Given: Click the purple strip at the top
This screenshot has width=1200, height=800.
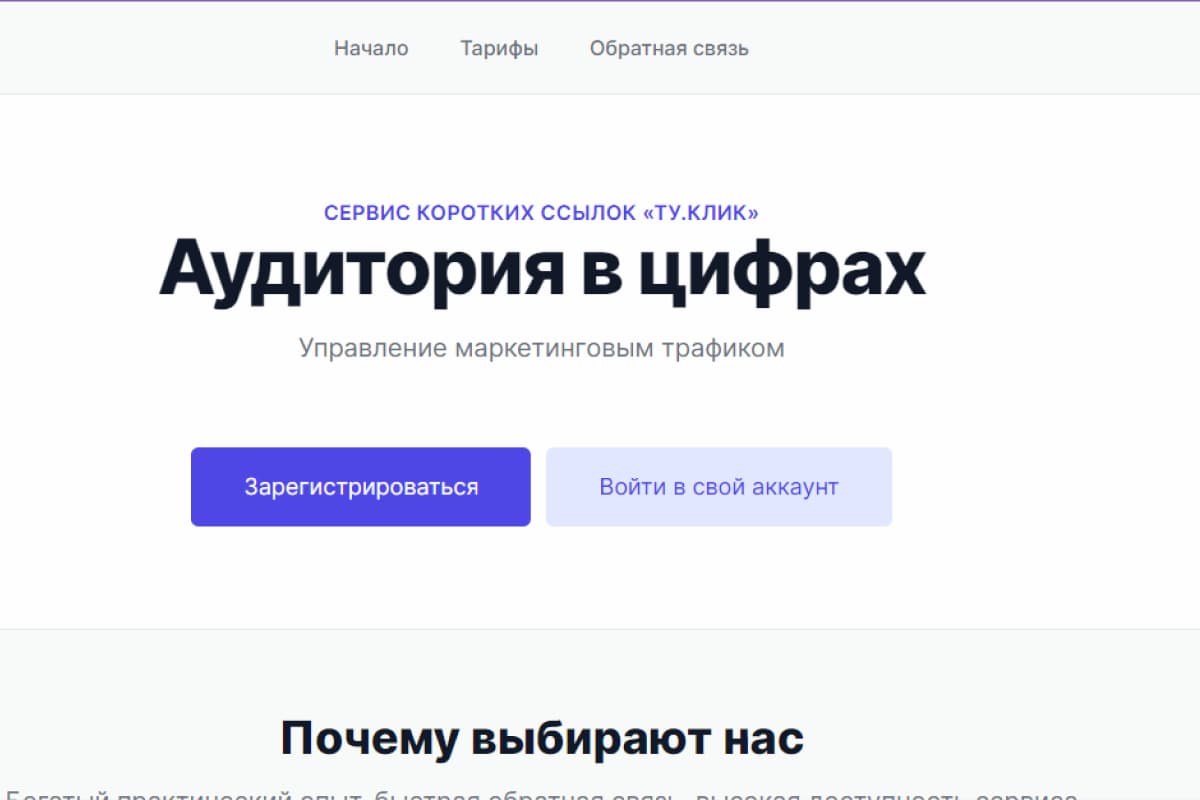Looking at the screenshot, I should point(600,2).
